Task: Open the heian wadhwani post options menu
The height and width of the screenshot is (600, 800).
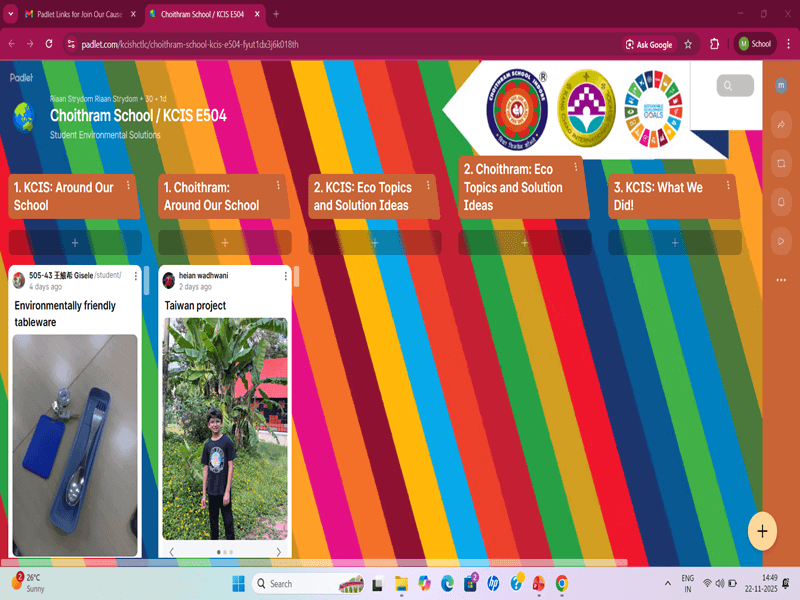Action: point(285,276)
